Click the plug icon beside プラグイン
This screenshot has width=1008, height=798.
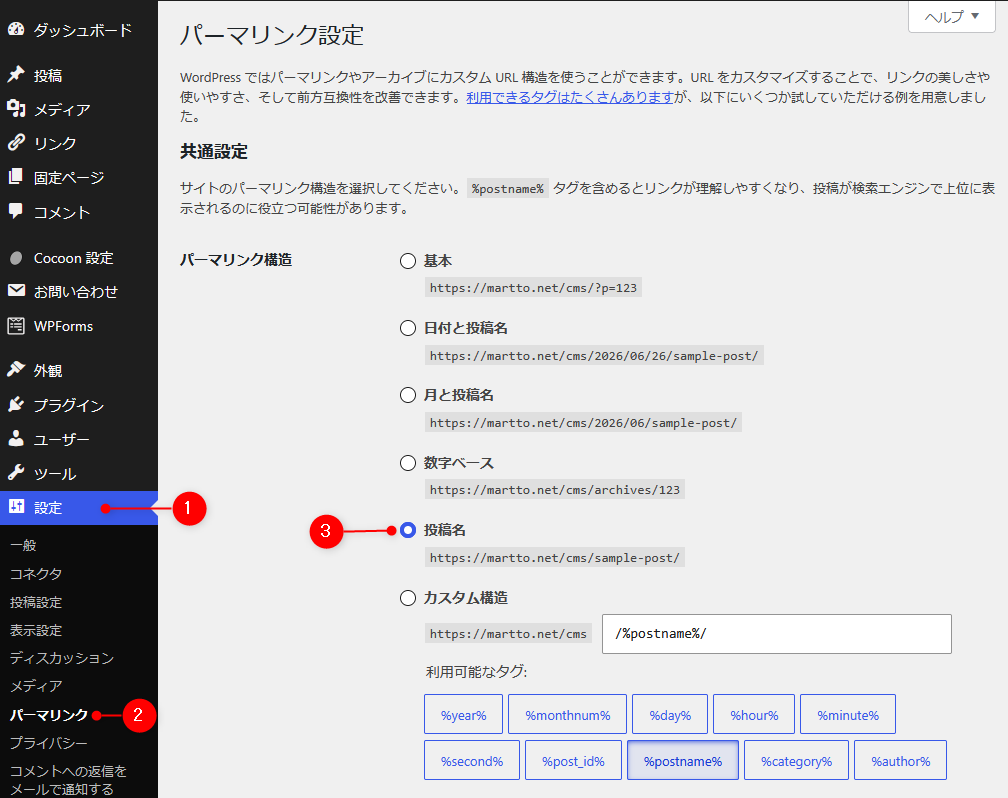[16, 404]
